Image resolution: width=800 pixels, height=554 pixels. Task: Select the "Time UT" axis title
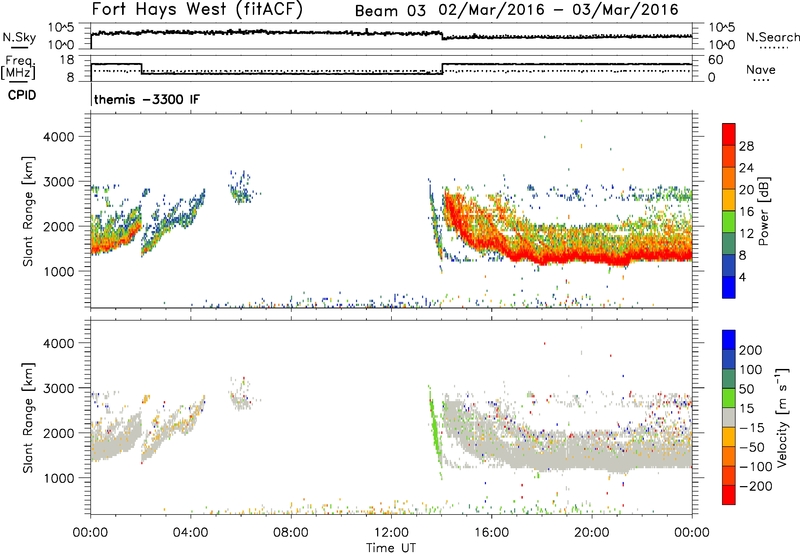(391, 547)
